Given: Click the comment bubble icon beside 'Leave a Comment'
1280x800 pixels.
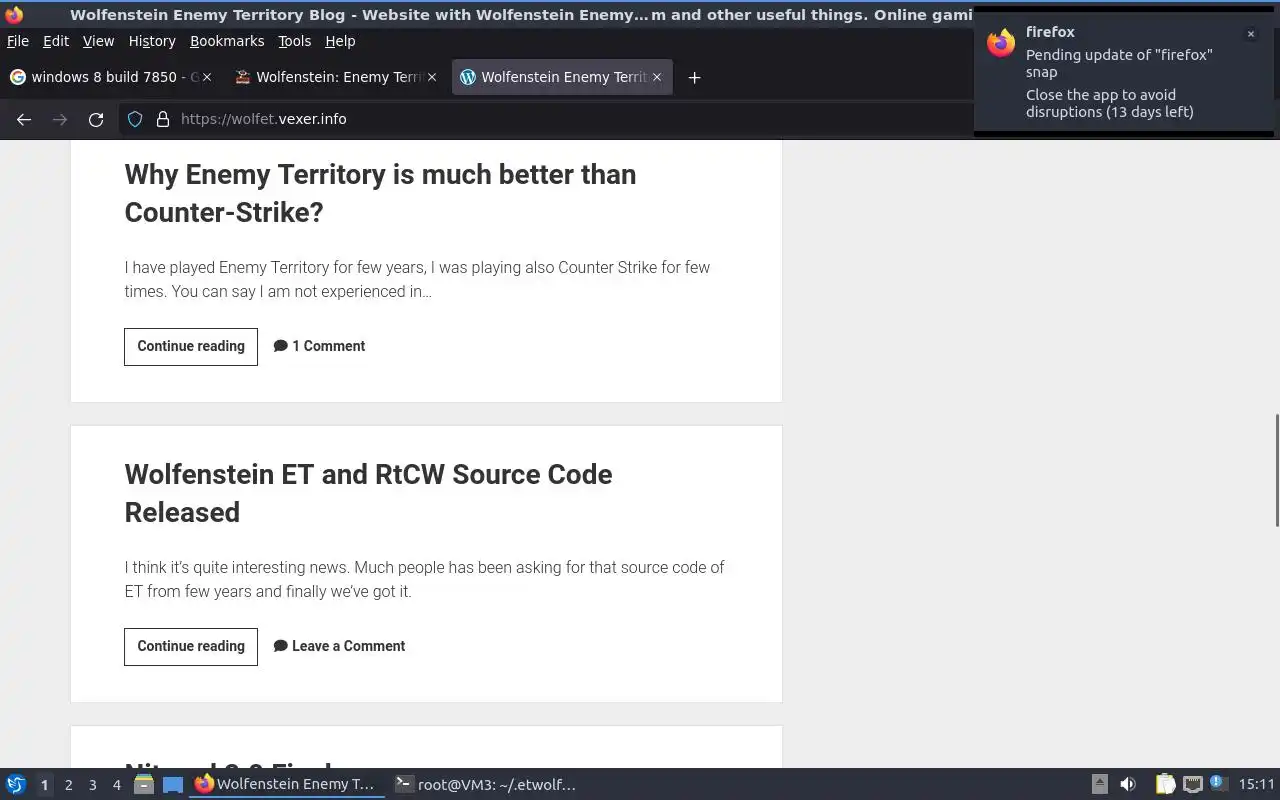Looking at the screenshot, I should [x=281, y=646].
